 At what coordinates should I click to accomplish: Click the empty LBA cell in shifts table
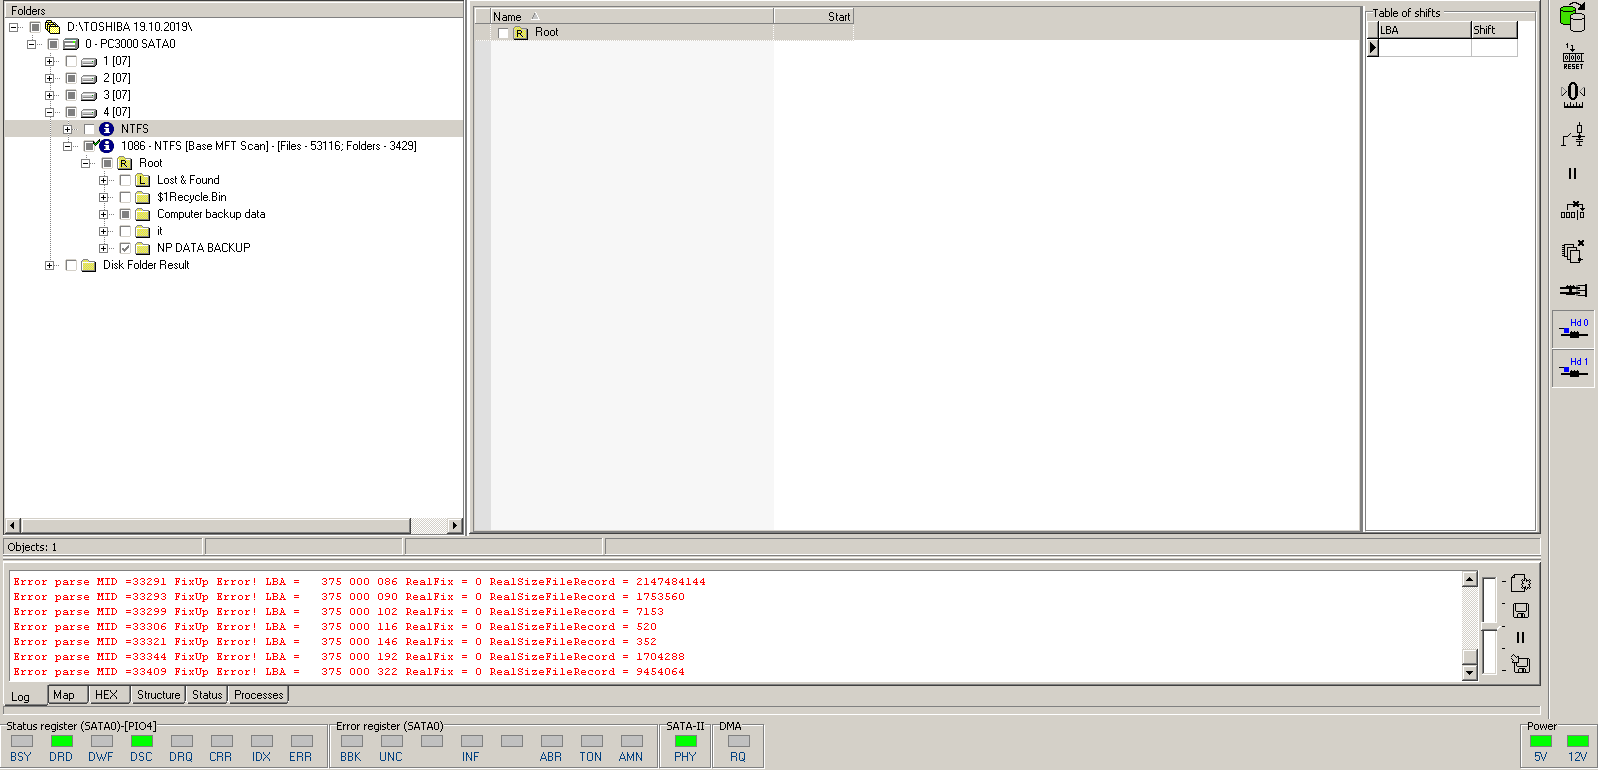1424,47
